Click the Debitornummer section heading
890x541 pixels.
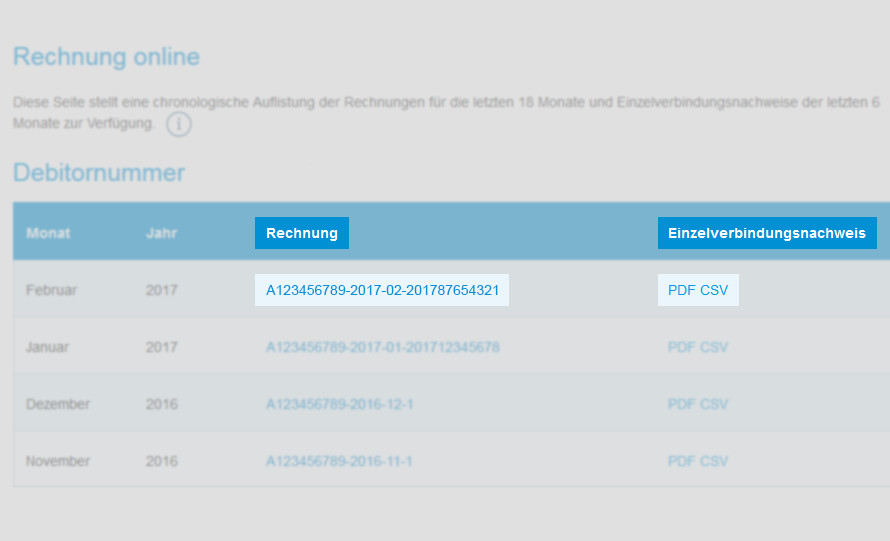[x=99, y=173]
